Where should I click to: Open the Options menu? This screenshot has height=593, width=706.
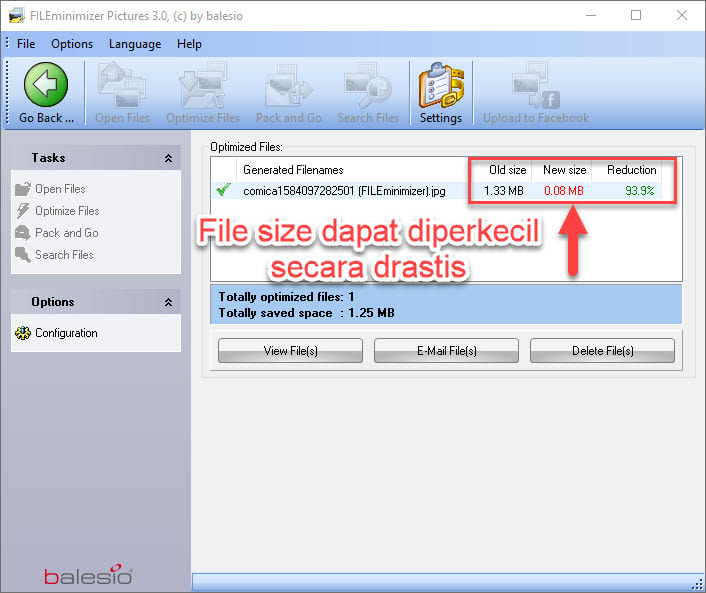(x=72, y=44)
